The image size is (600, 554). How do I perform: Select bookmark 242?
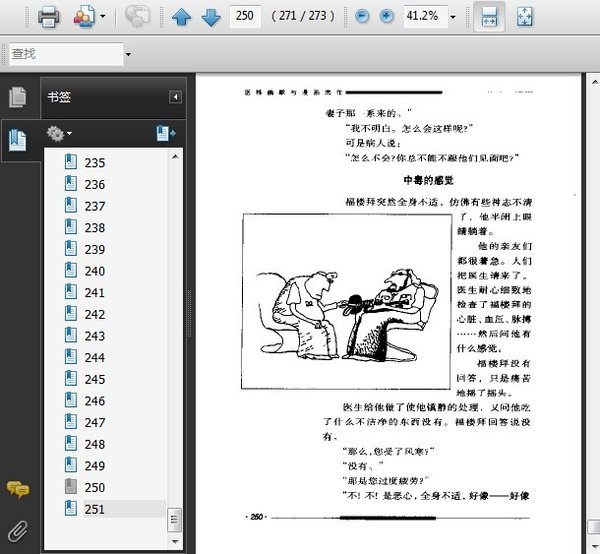pos(95,314)
